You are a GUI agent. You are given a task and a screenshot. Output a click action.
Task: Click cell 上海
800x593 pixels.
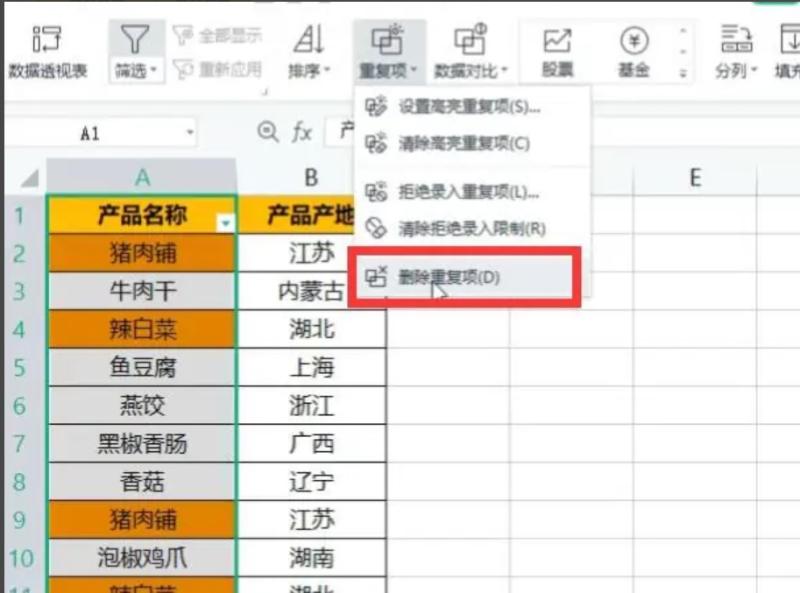[312, 367]
